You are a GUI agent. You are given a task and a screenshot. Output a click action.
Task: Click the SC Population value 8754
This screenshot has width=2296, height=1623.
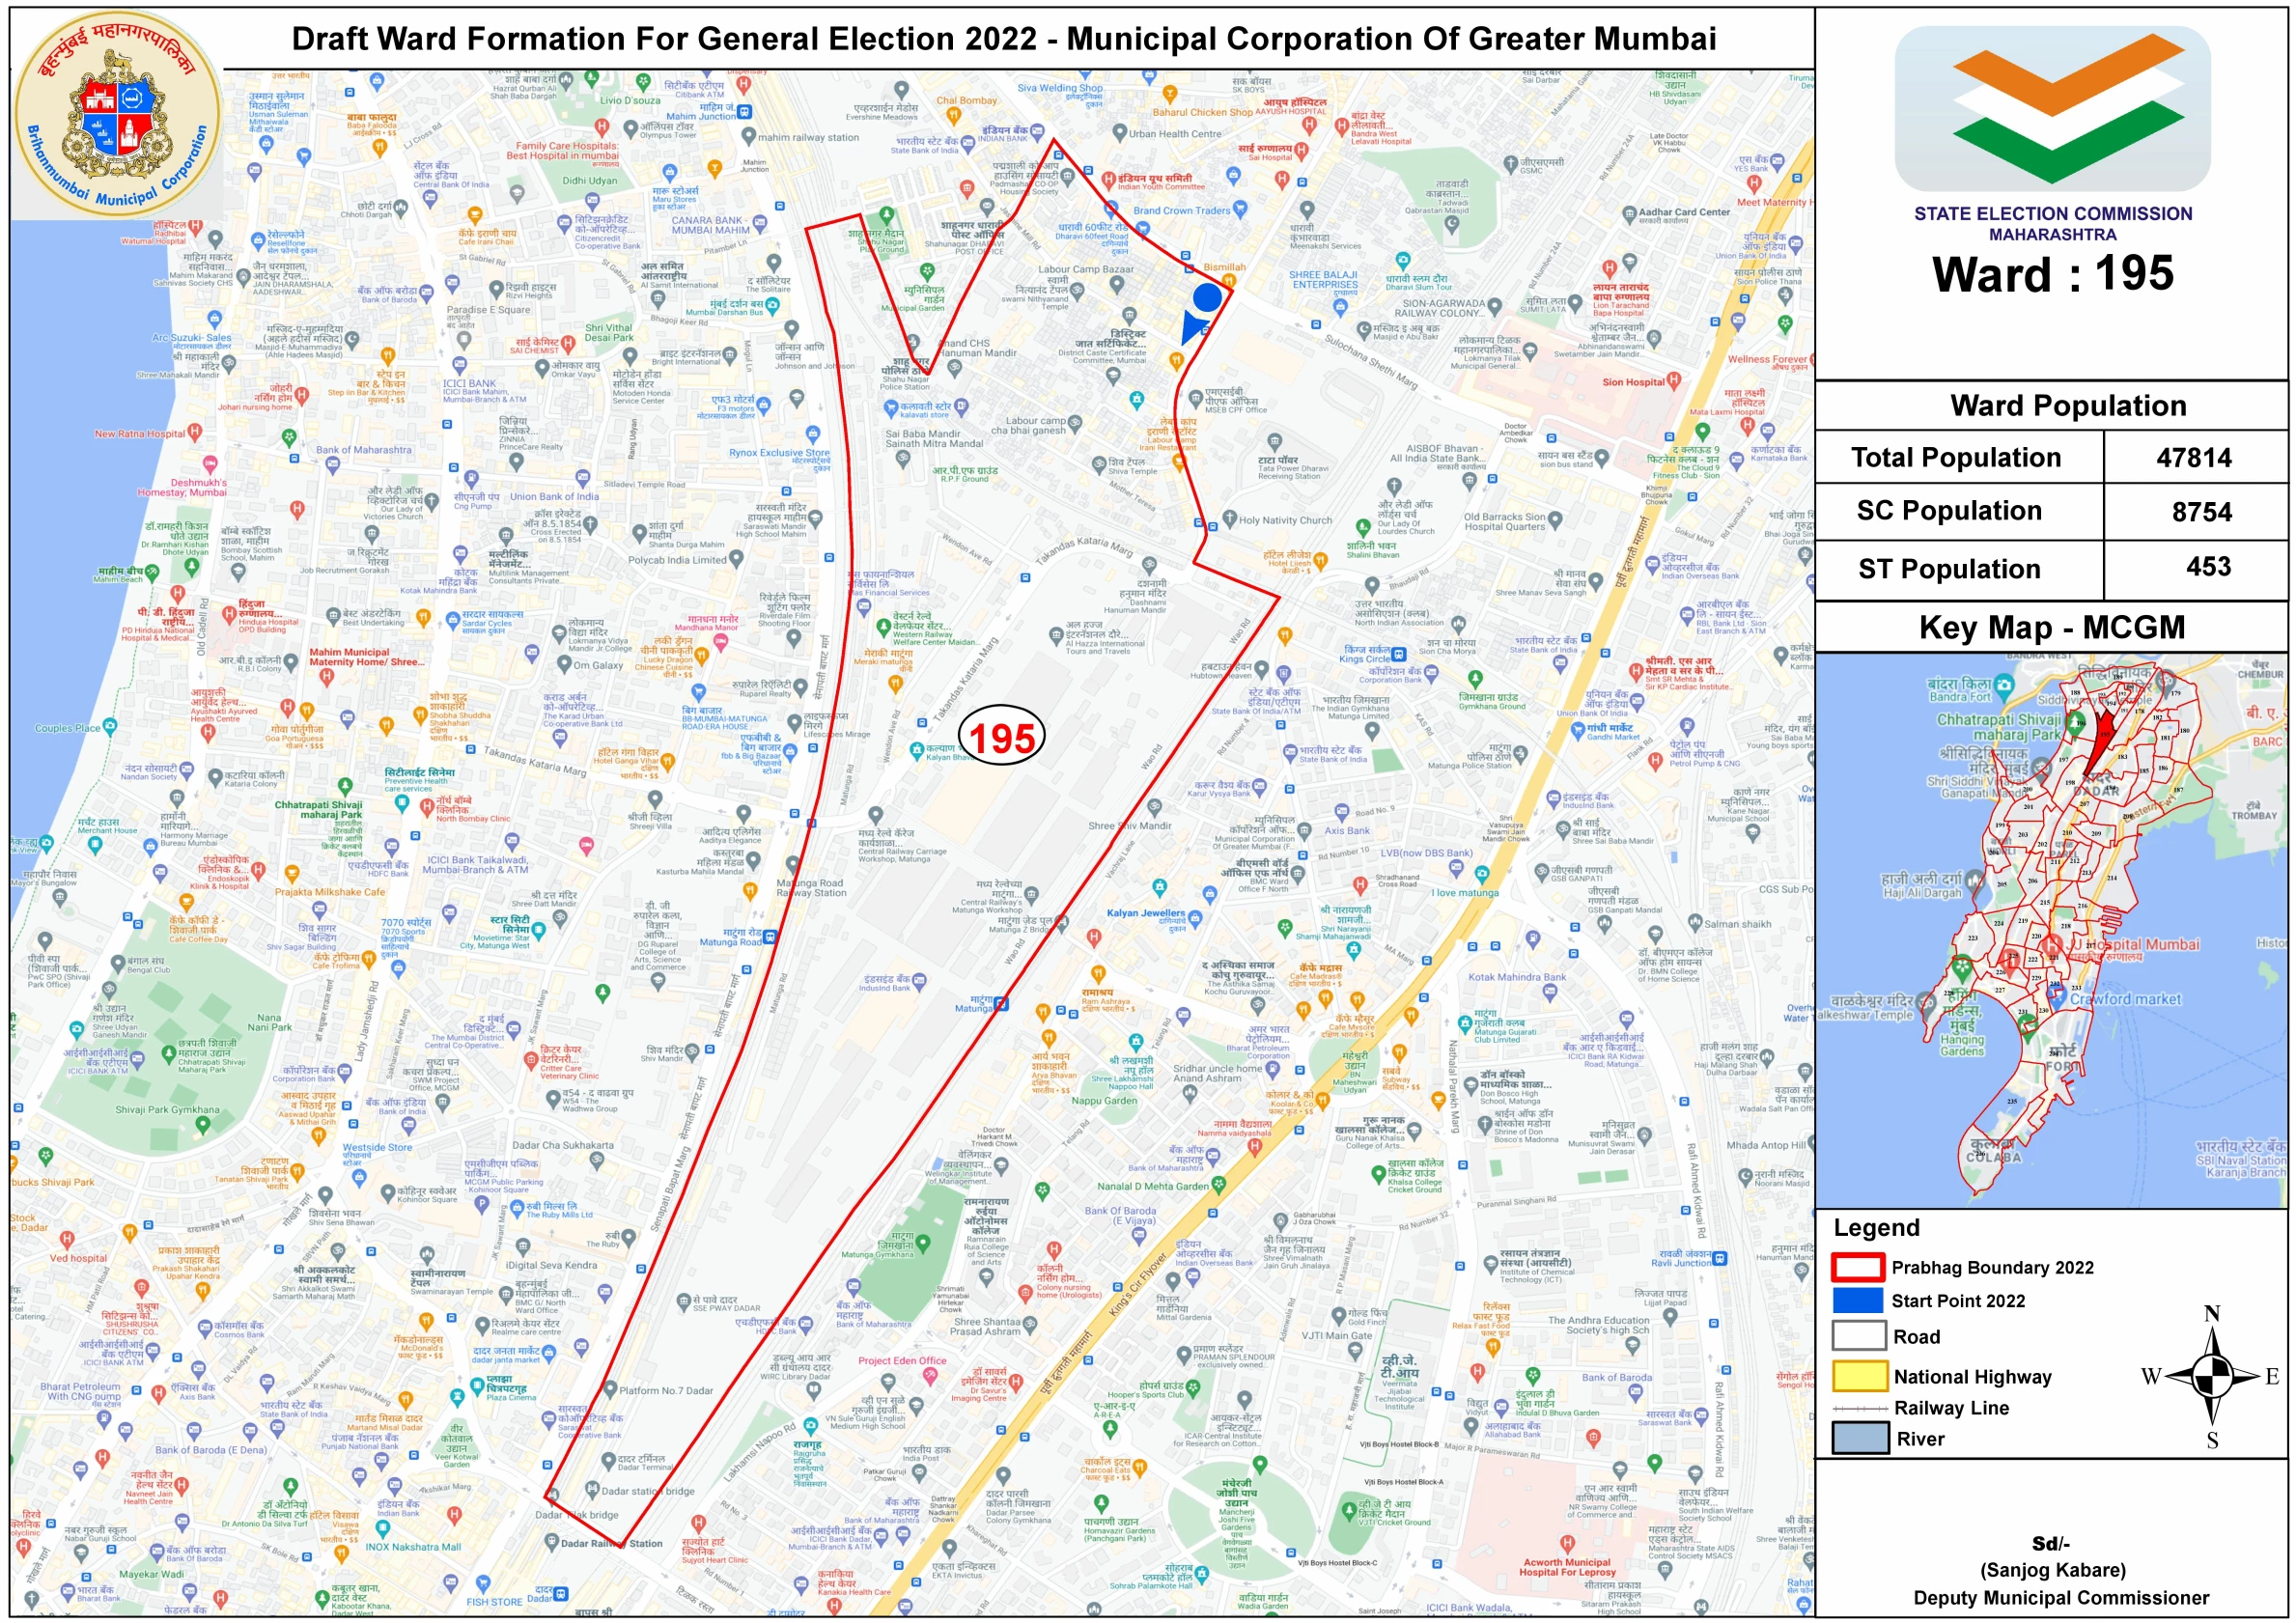tap(2201, 512)
